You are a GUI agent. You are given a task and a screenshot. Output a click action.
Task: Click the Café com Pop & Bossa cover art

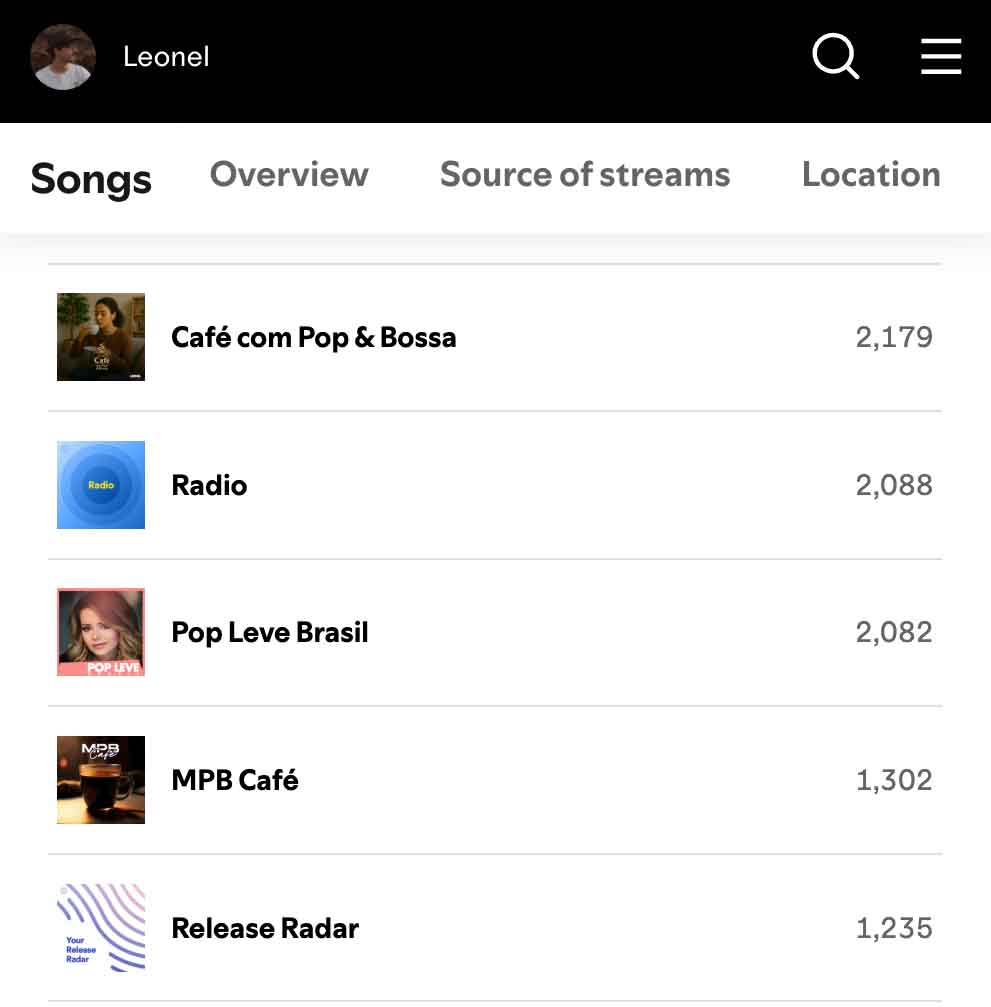point(101,337)
